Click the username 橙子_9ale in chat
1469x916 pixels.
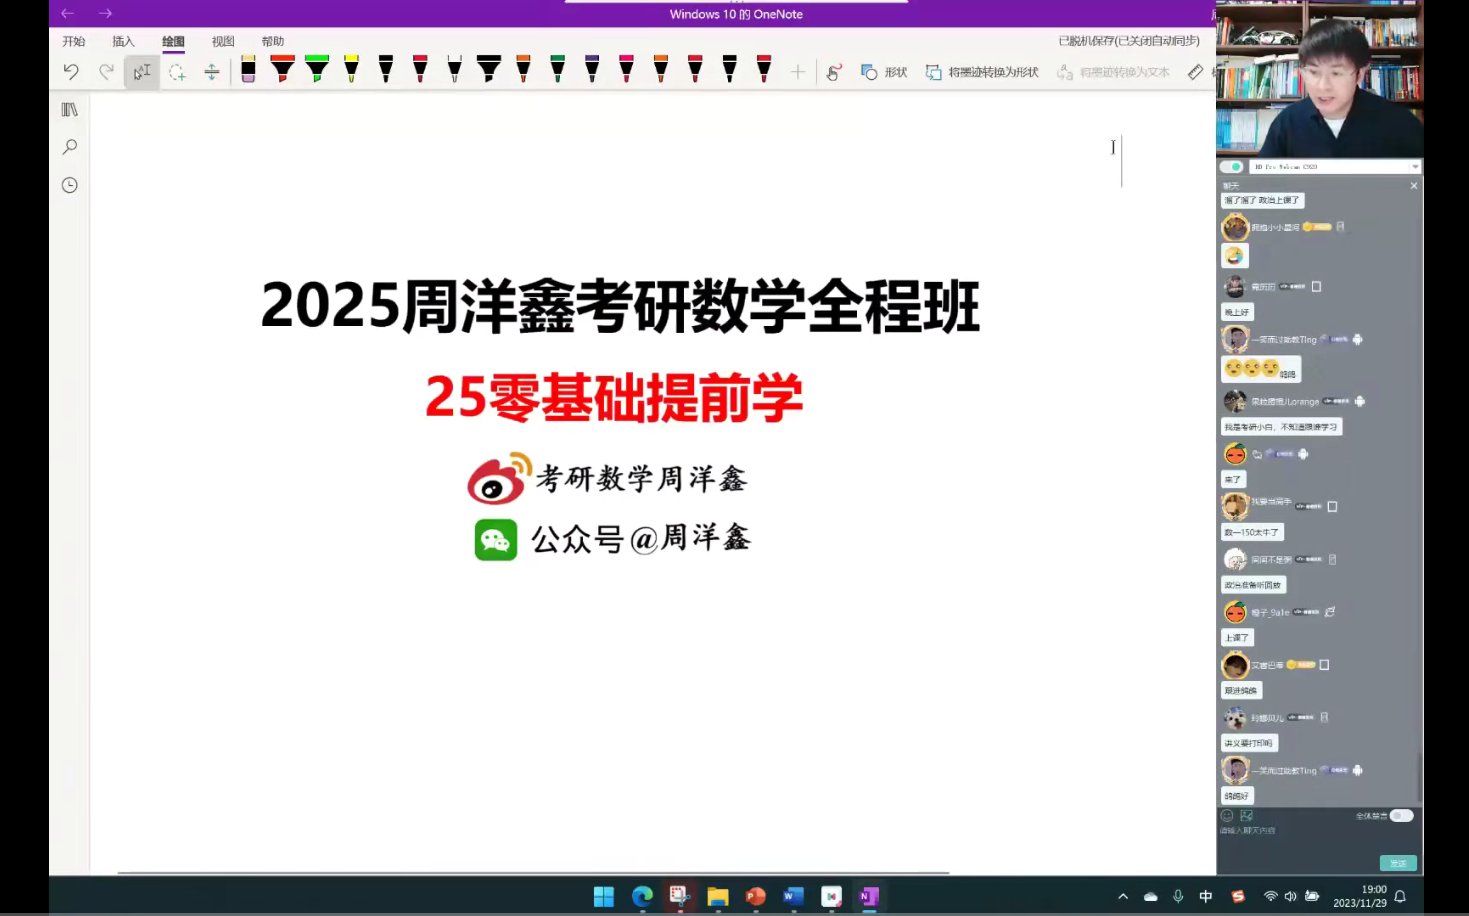click(x=1270, y=612)
